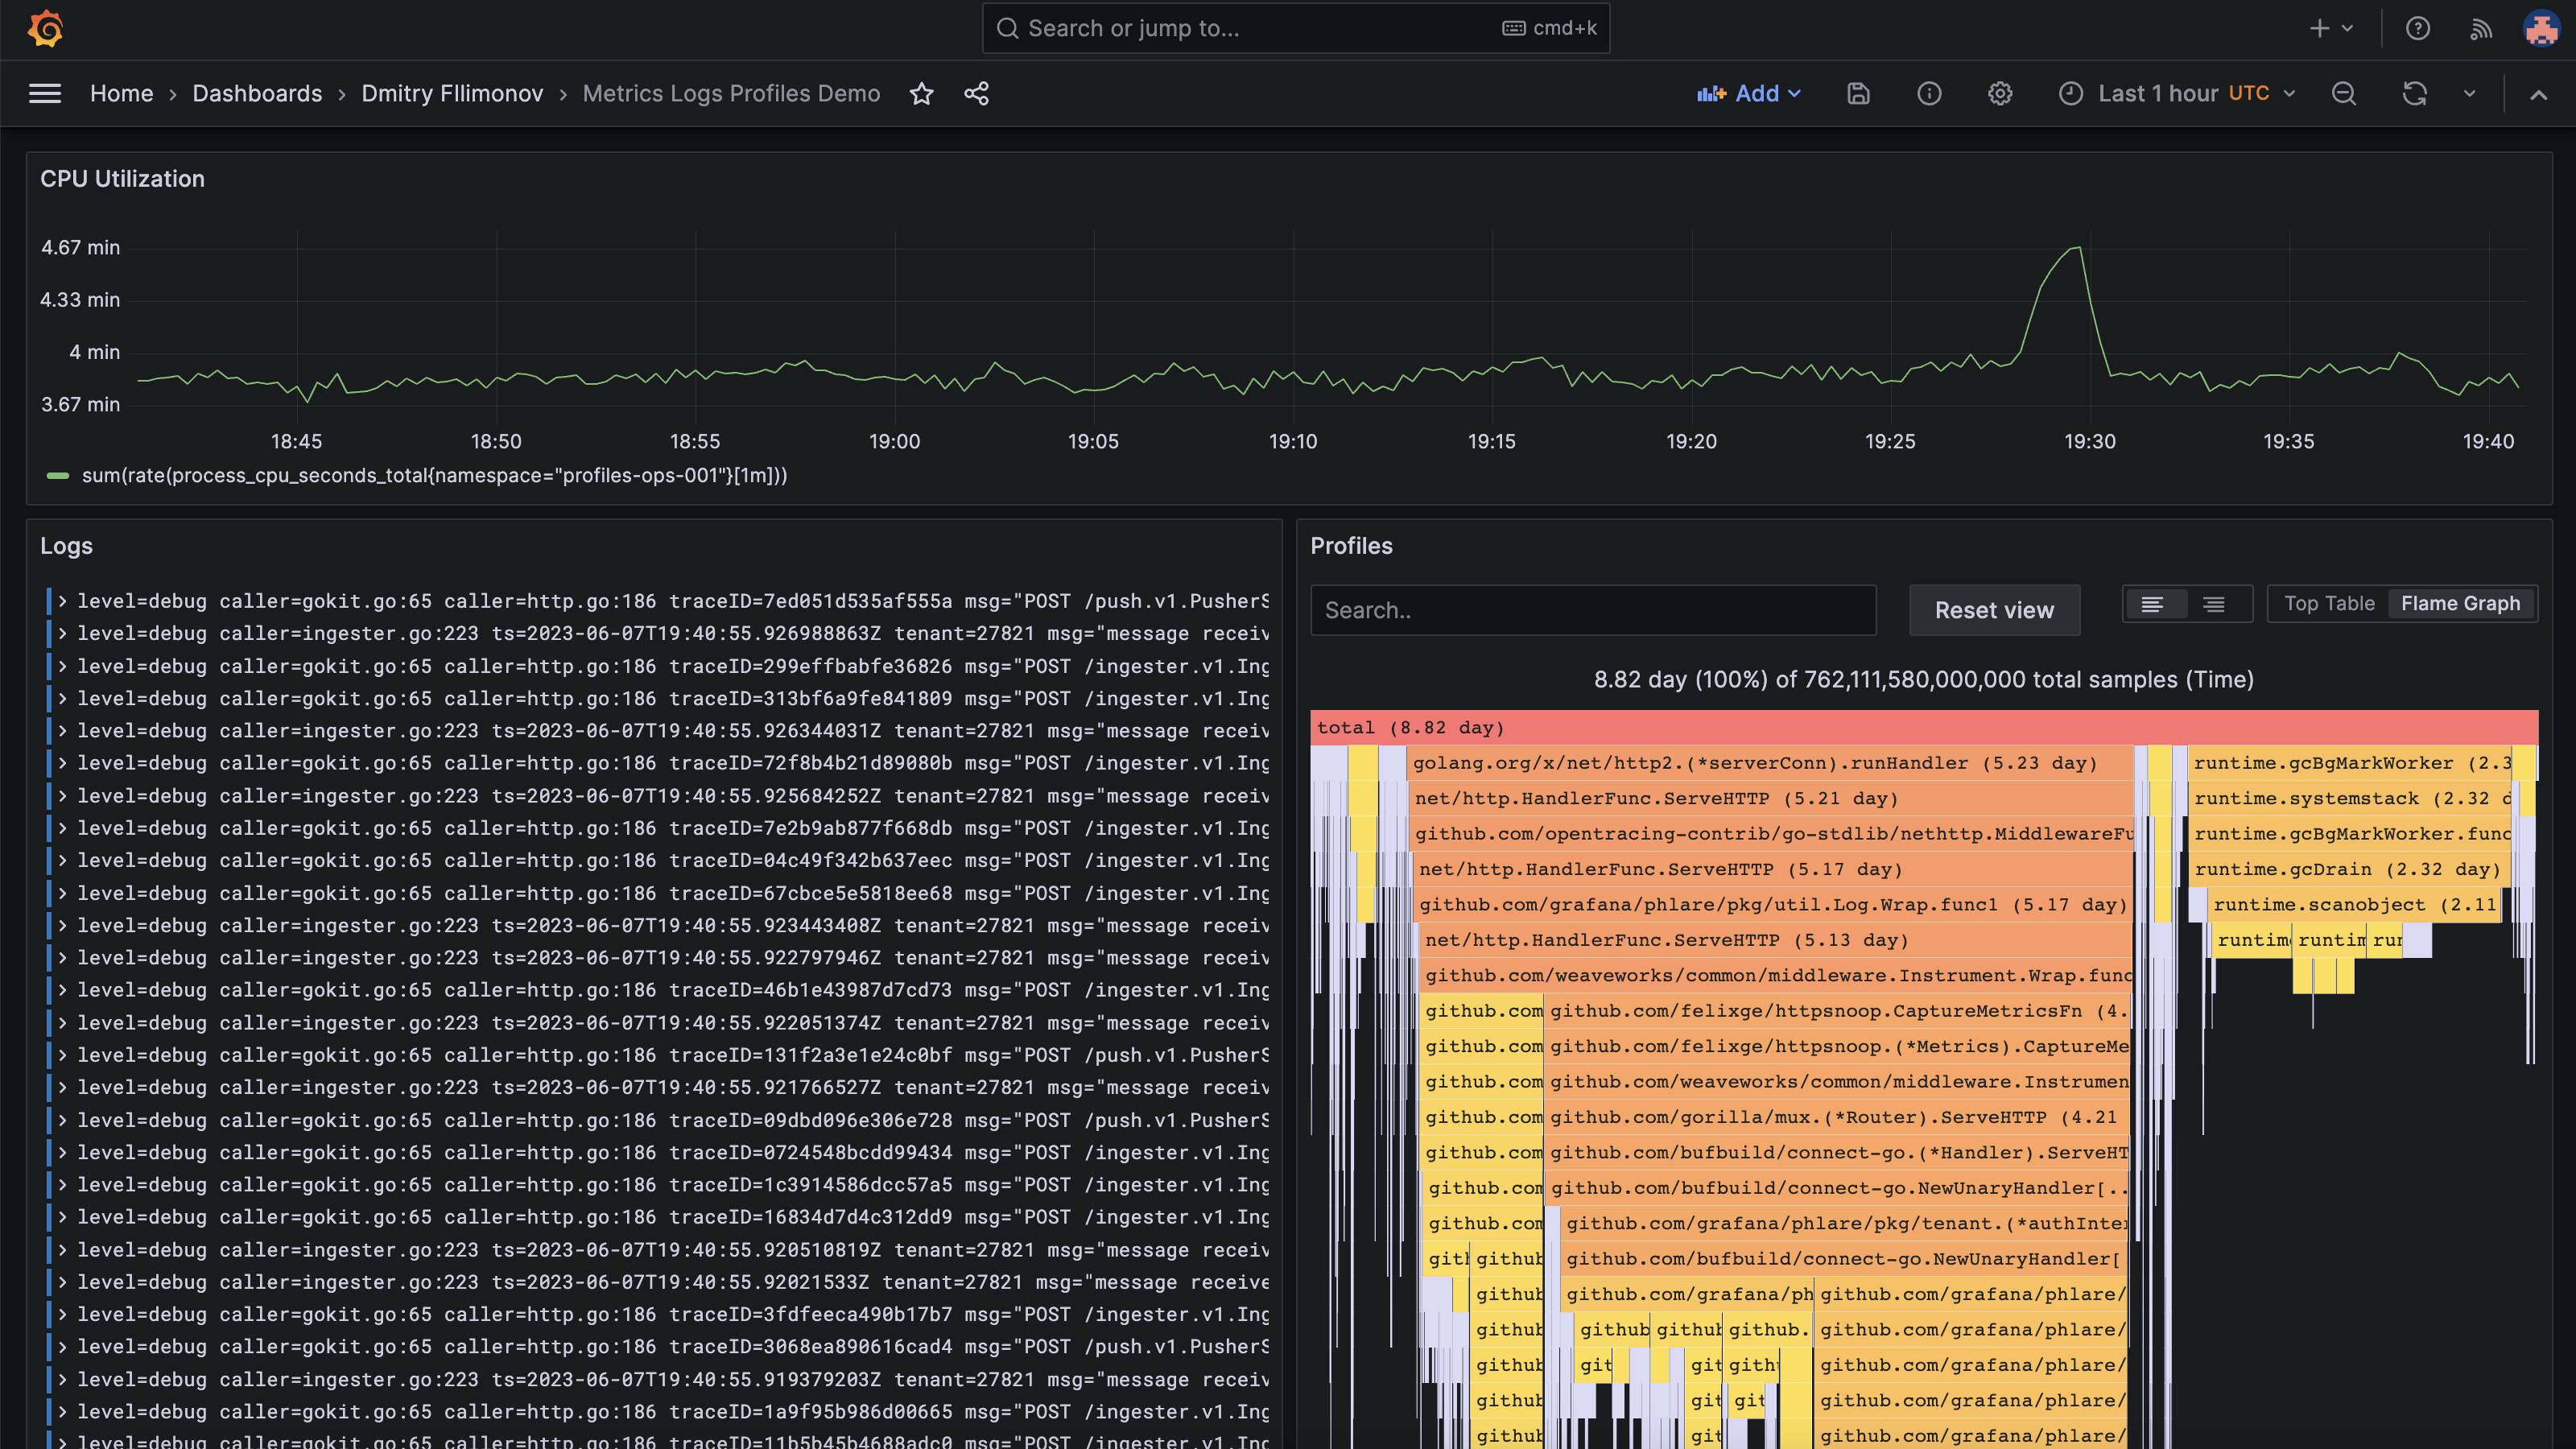Refresh the dashboard with the refresh icon

click(x=2415, y=93)
